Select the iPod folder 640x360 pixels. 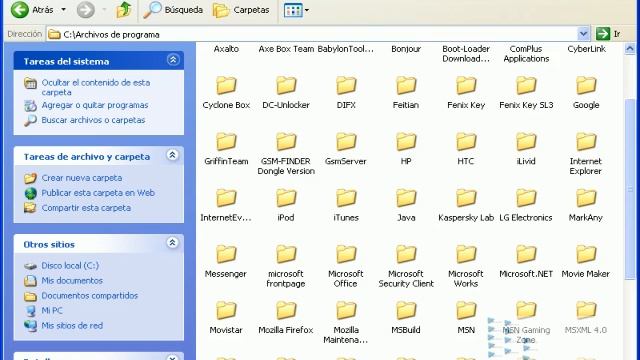(286, 206)
